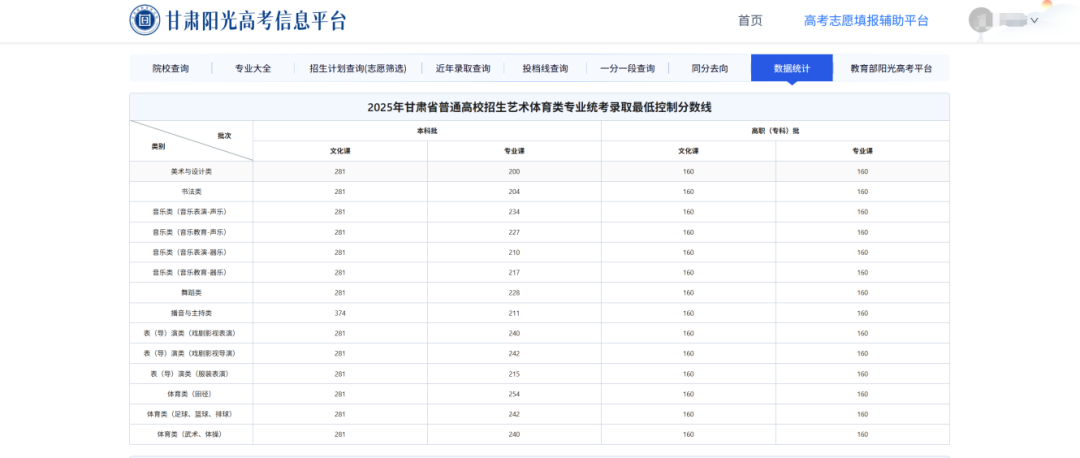Click the 211 score for 播音与主持类
This screenshot has width=1080, height=458.
tap(514, 313)
